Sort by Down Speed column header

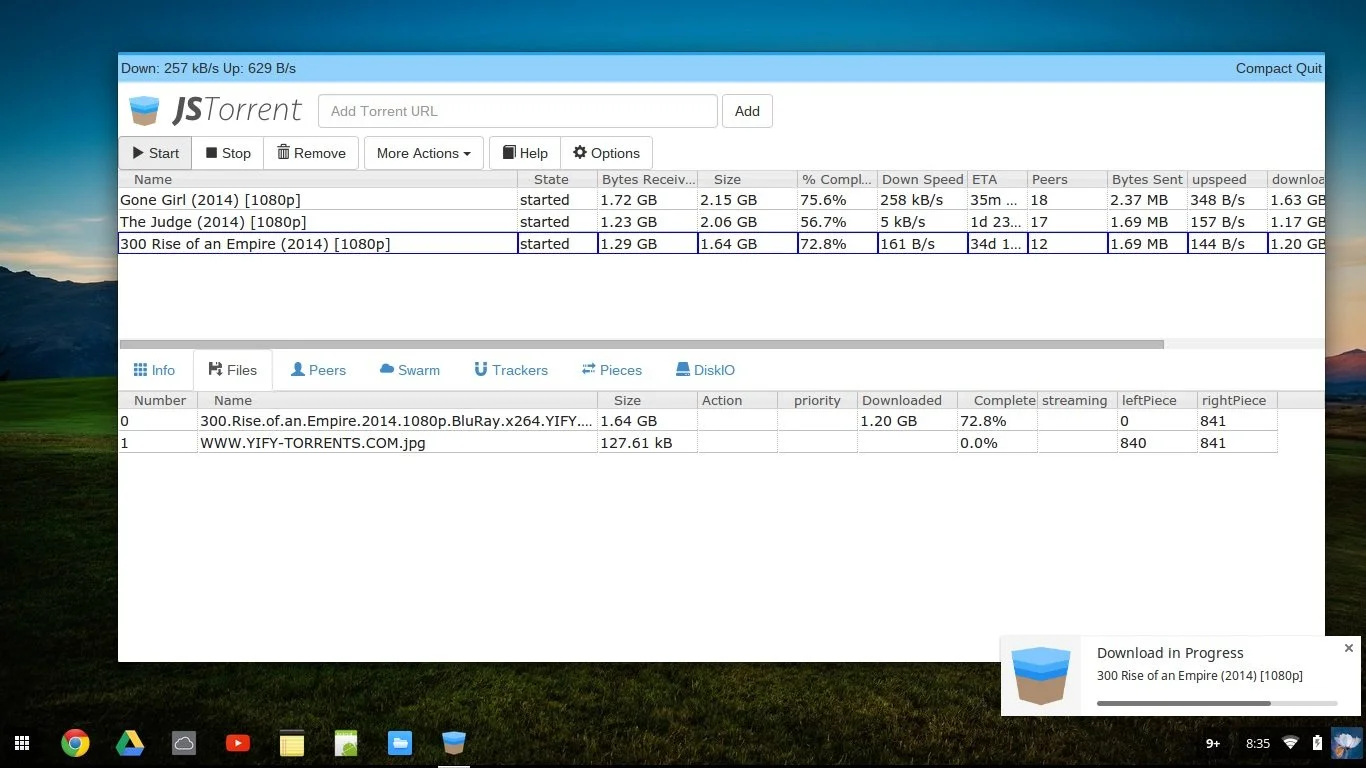[x=922, y=179]
